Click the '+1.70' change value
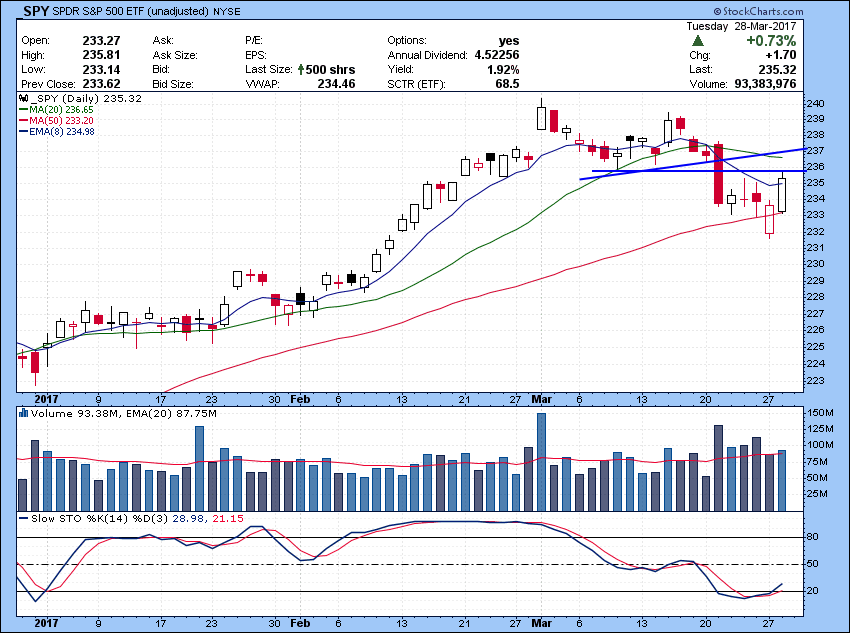 pos(781,55)
